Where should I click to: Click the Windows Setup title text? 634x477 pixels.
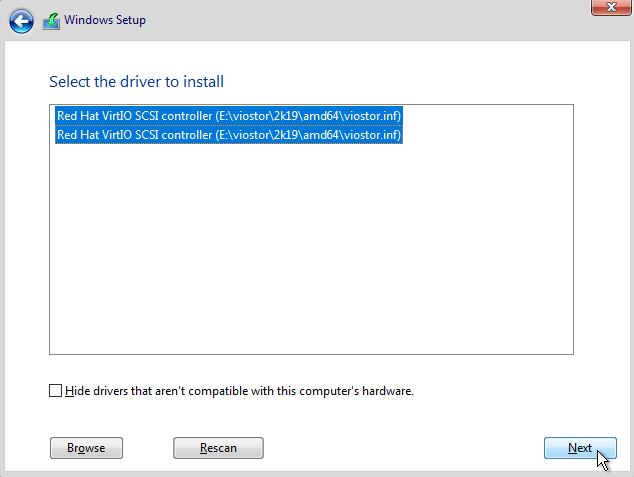(105, 20)
